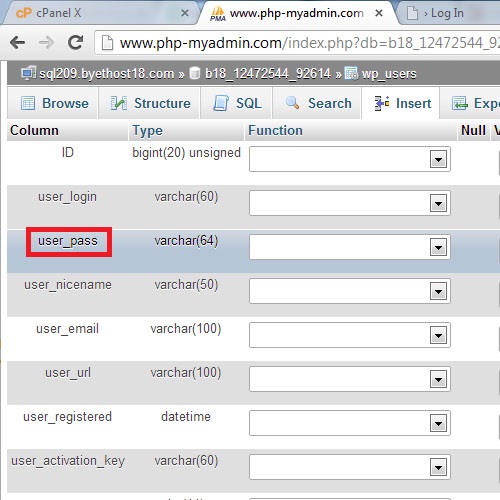The height and width of the screenshot is (500, 500).
Task: Click the Type column header
Action: [147, 131]
